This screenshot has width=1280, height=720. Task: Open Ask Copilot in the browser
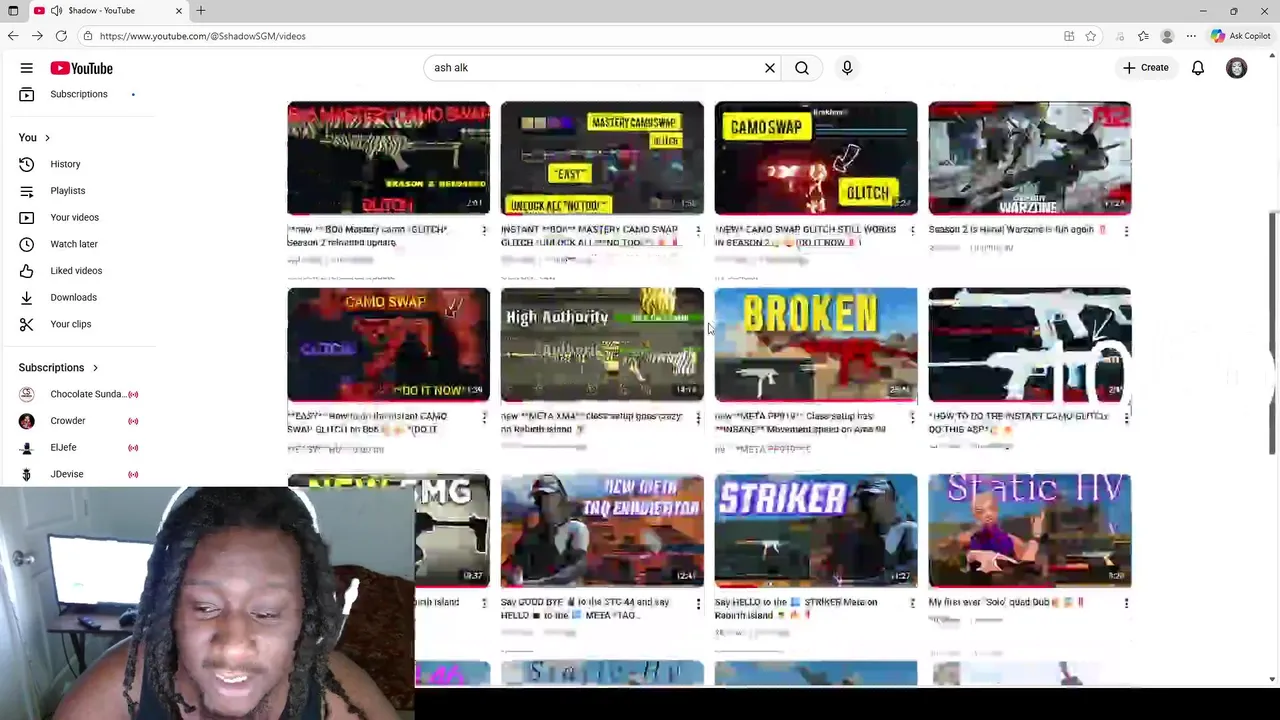coord(1240,36)
